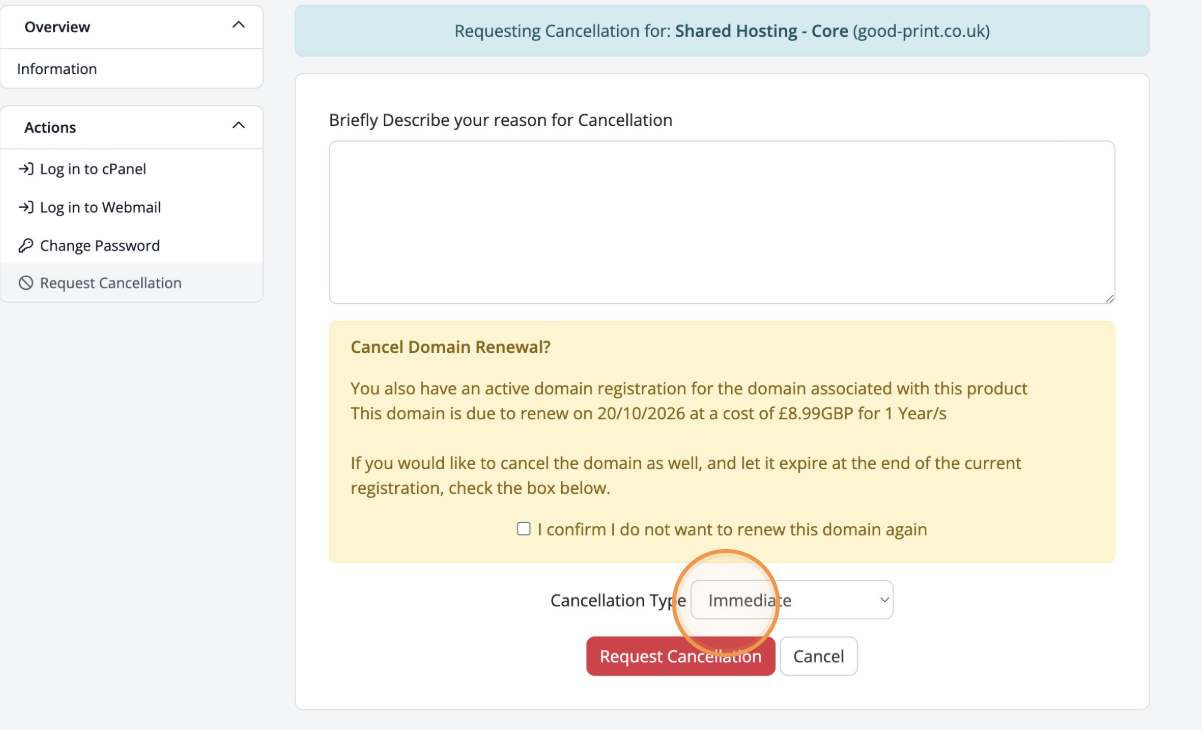Click the login arrow icon beside cPanel

[26, 169]
